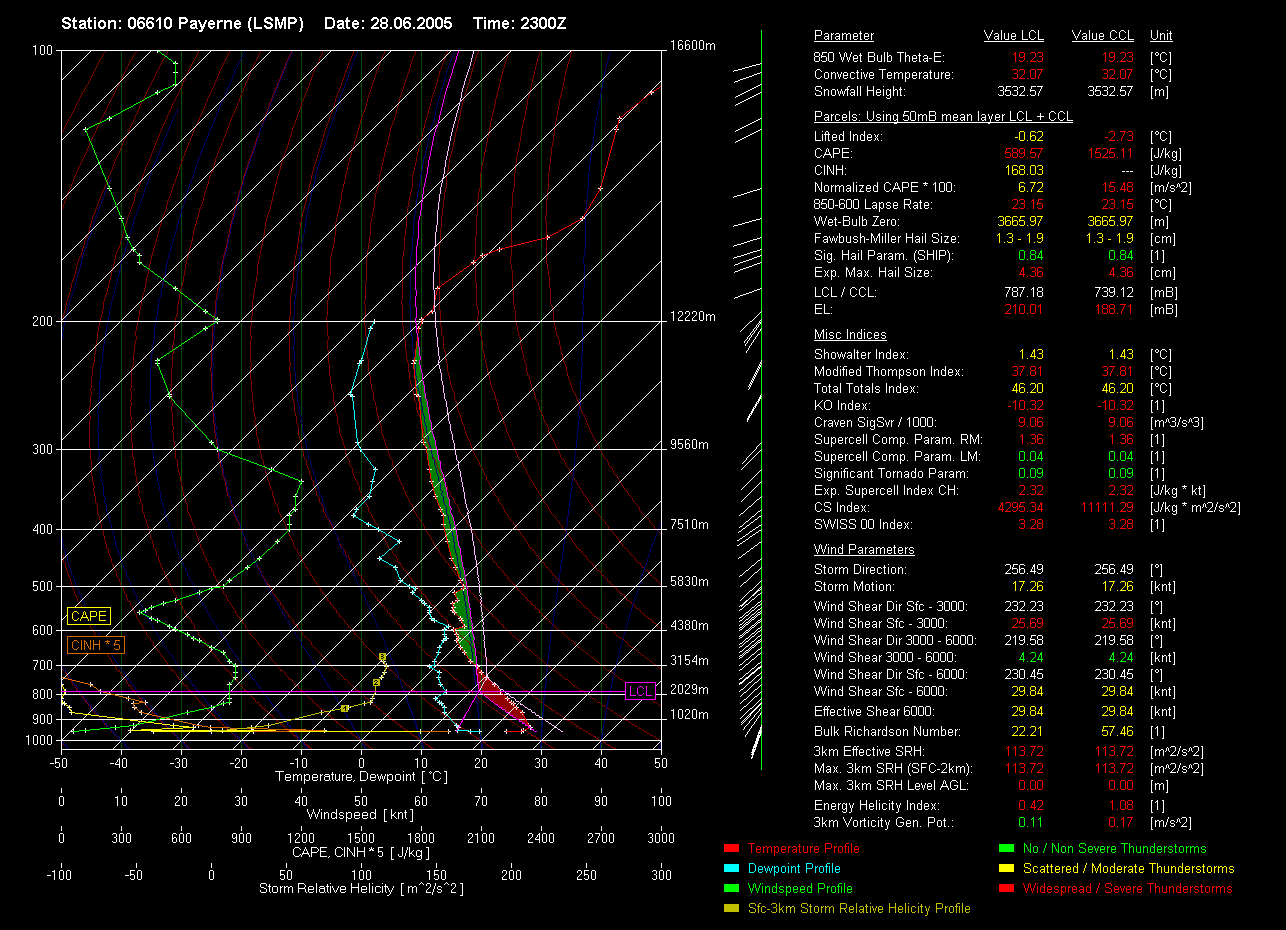Select the Date: 28.06.2005 header text
This screenshot has height=930, width=1286.
coord(388,23)
